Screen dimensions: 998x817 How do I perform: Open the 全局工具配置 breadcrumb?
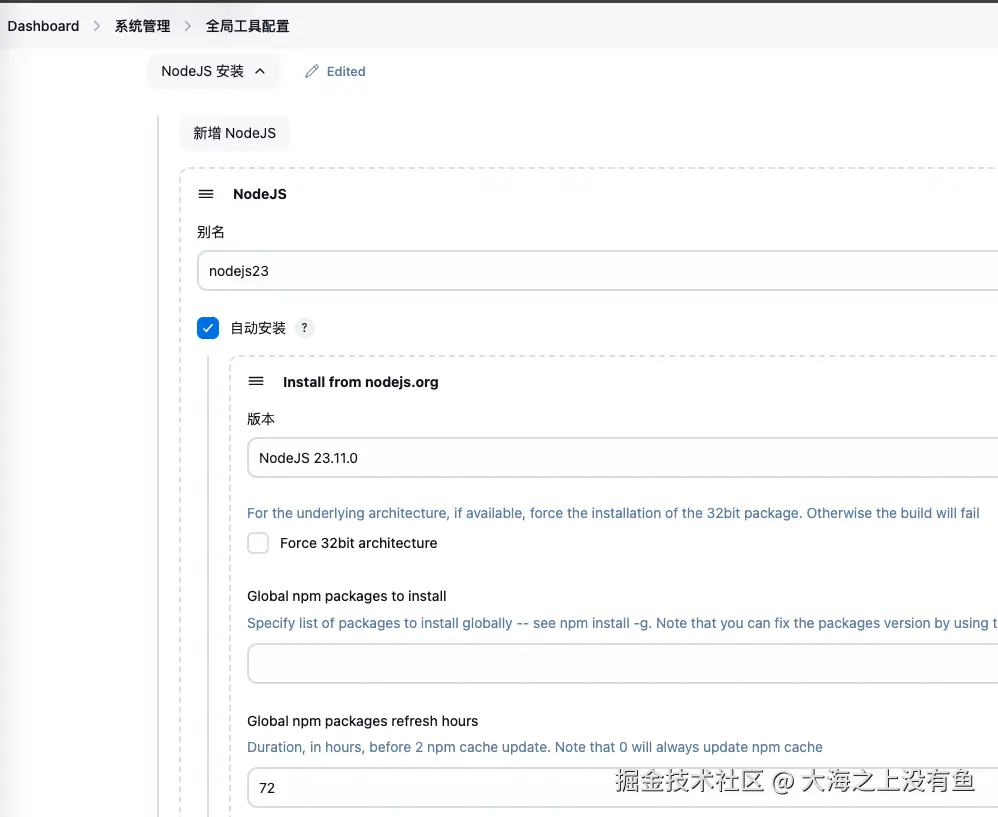point(247,26)
